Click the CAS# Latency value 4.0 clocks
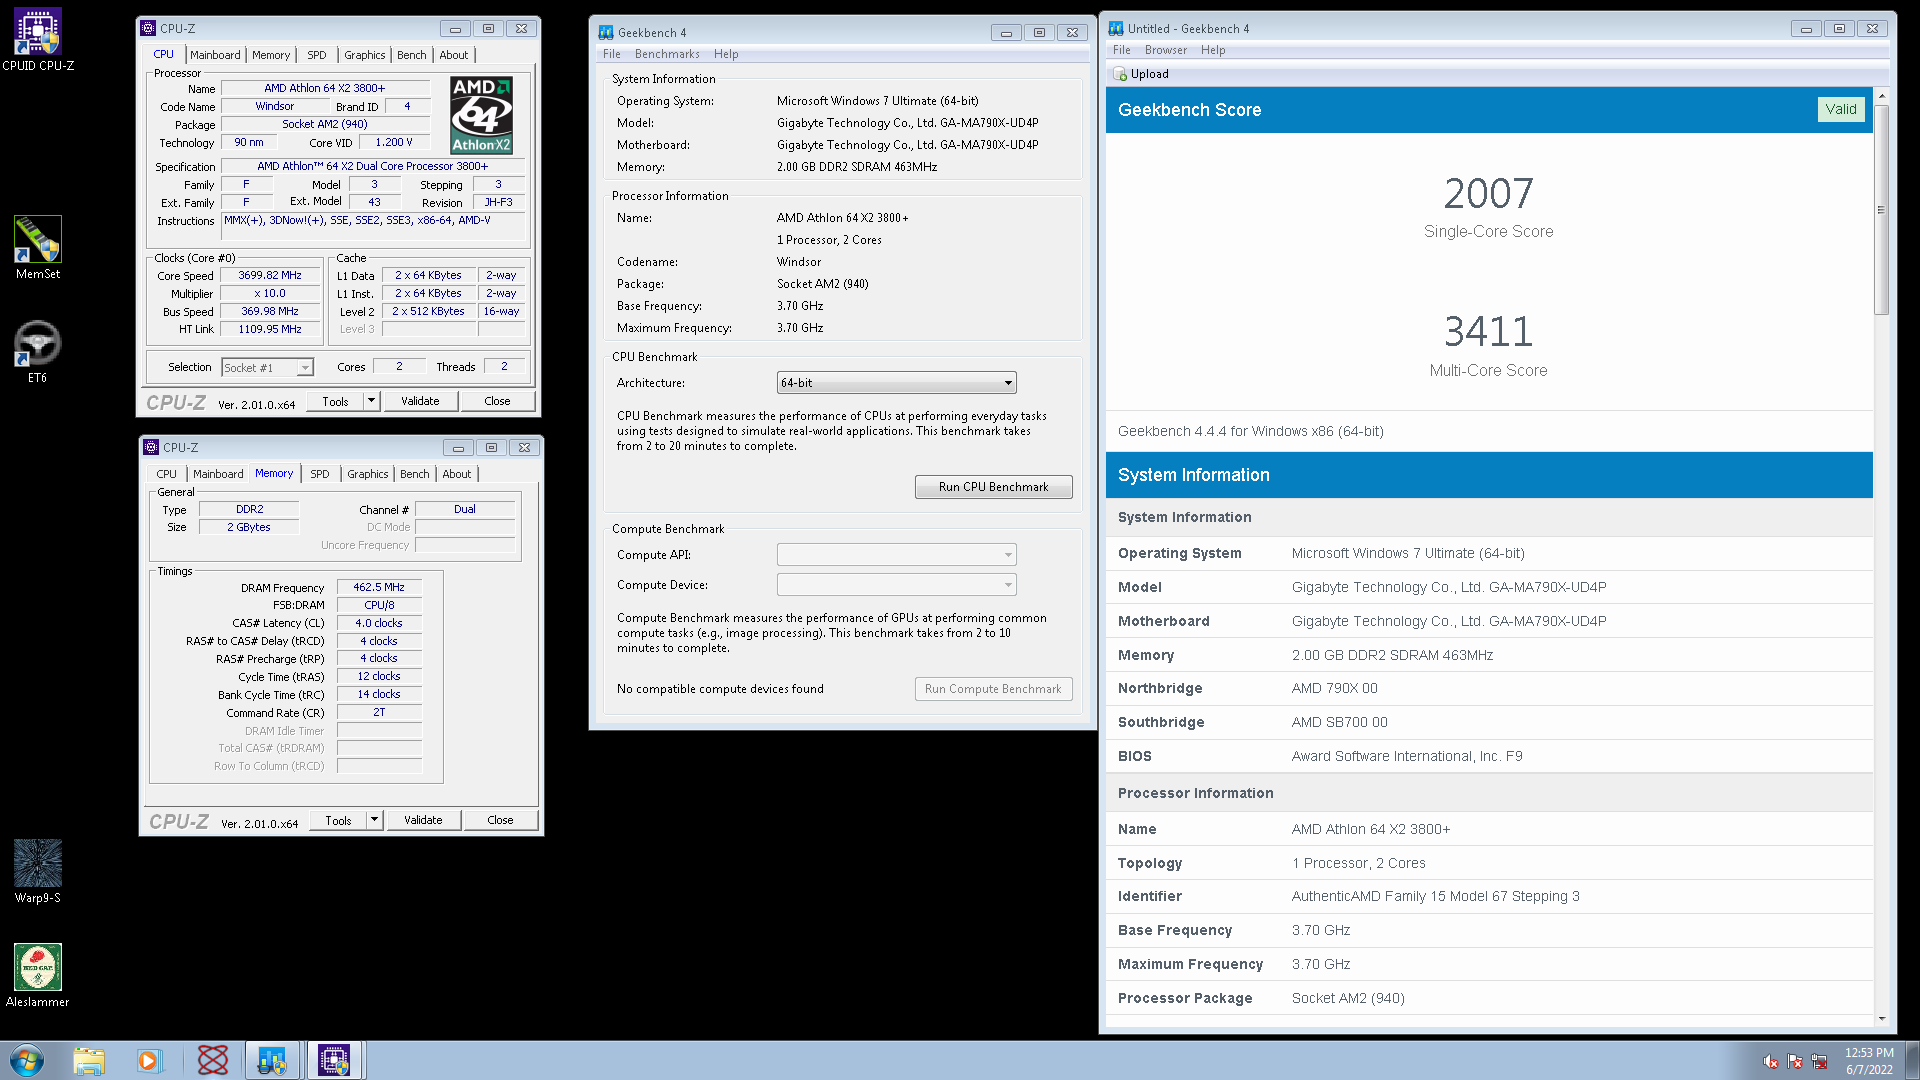The height and width of the screenshot is (1080, 1920). (379, 623)
